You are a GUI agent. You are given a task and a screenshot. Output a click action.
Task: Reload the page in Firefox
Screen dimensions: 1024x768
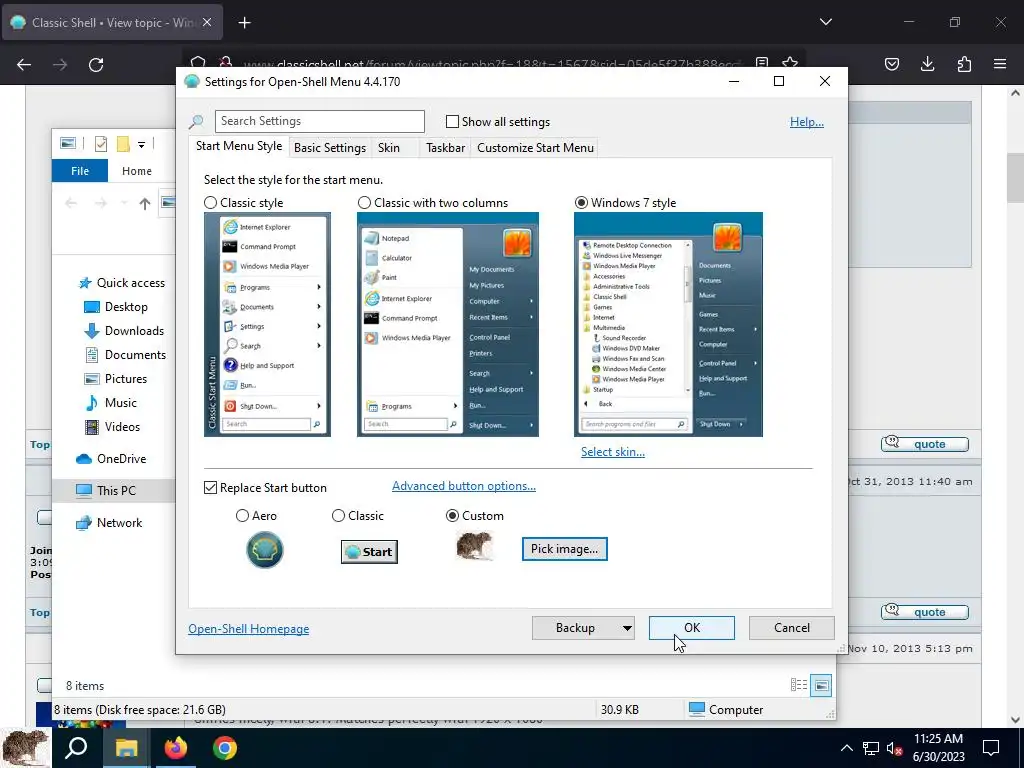[x=96, y=65]
